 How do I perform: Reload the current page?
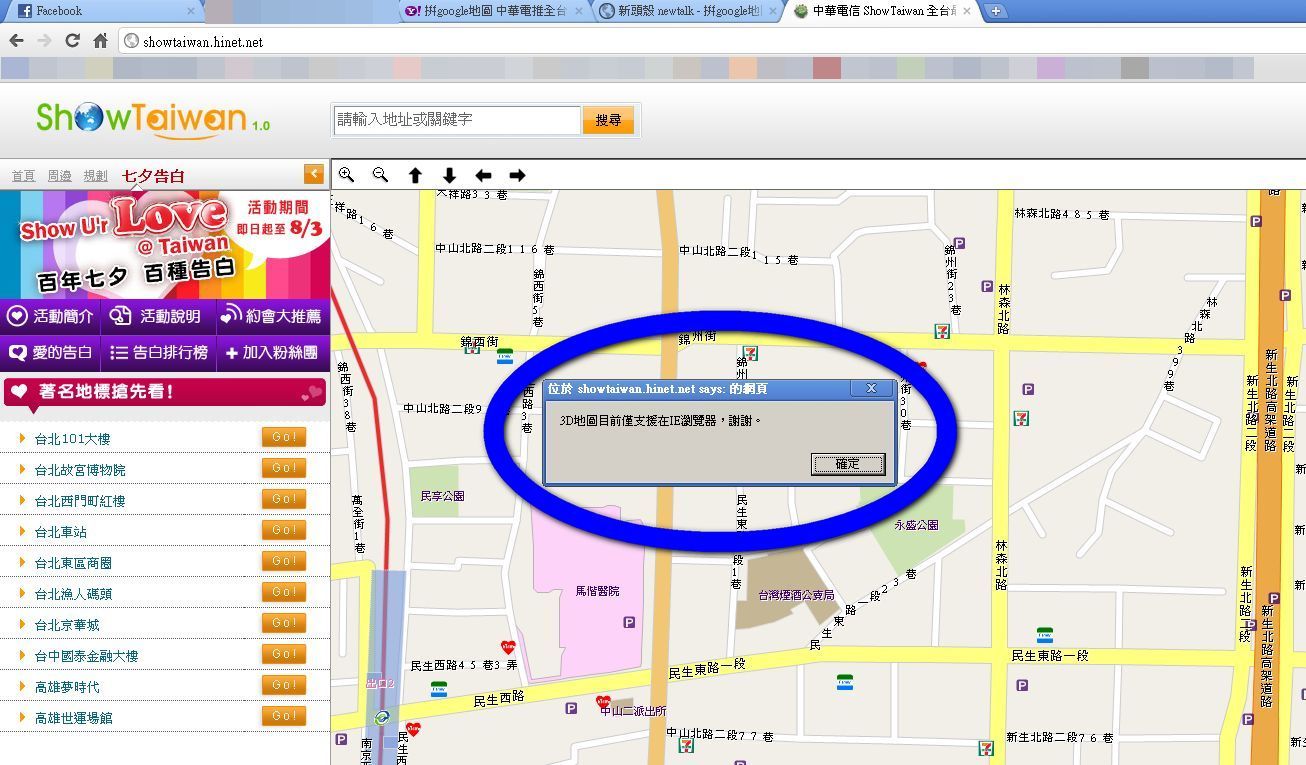[x=72, y=41]
